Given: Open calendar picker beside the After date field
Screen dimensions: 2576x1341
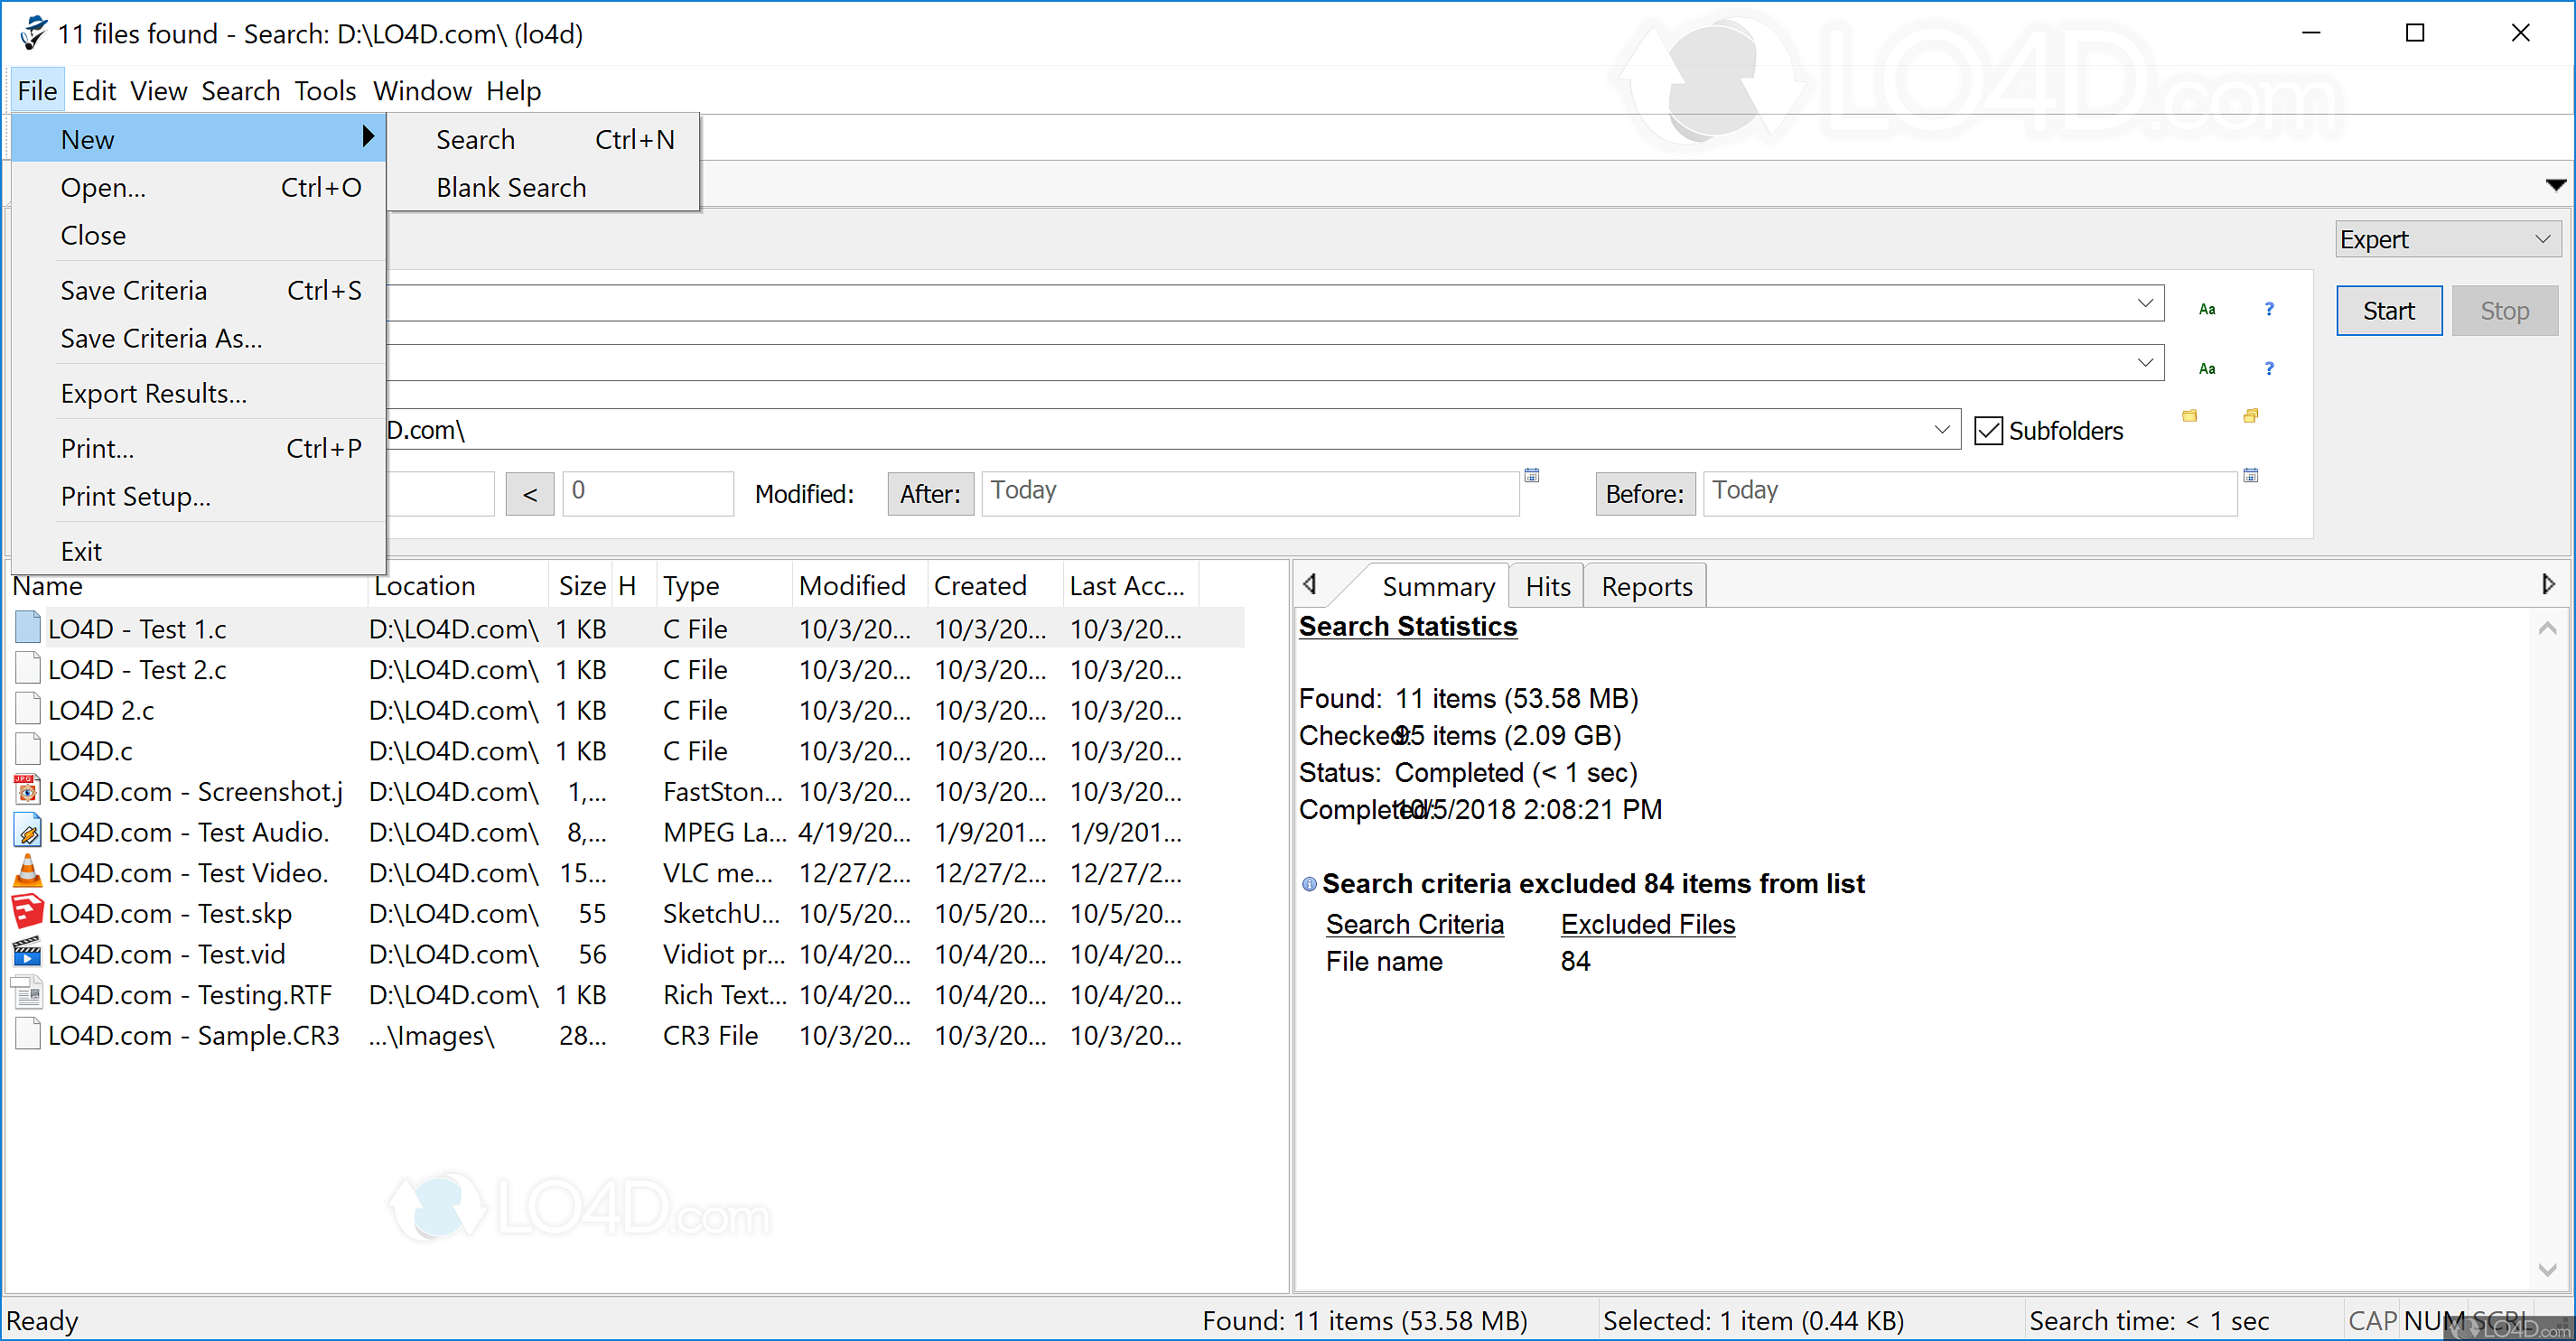Looking at the screenshot, I should click(x=1531, y=475).
